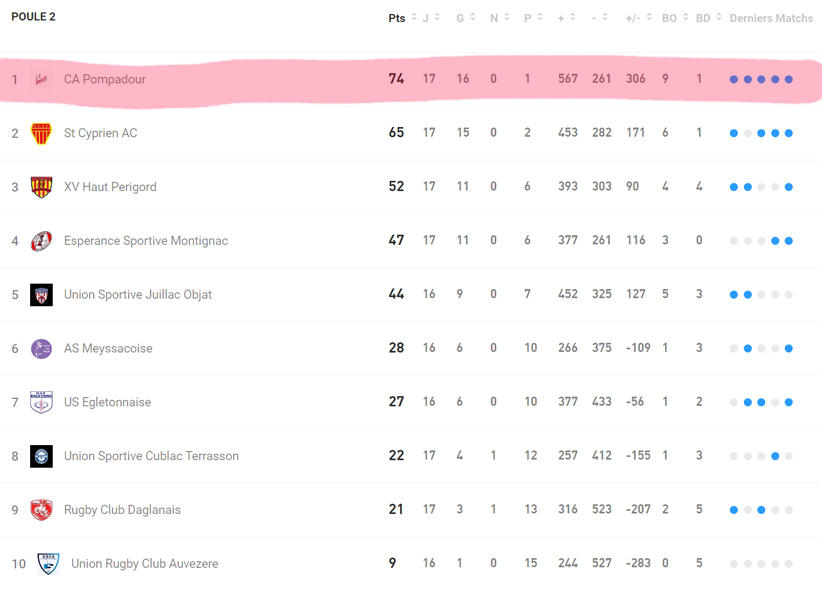Click the XV Haut Perigord crest
This screenshot has width=822, height=595.
(41, 187)
